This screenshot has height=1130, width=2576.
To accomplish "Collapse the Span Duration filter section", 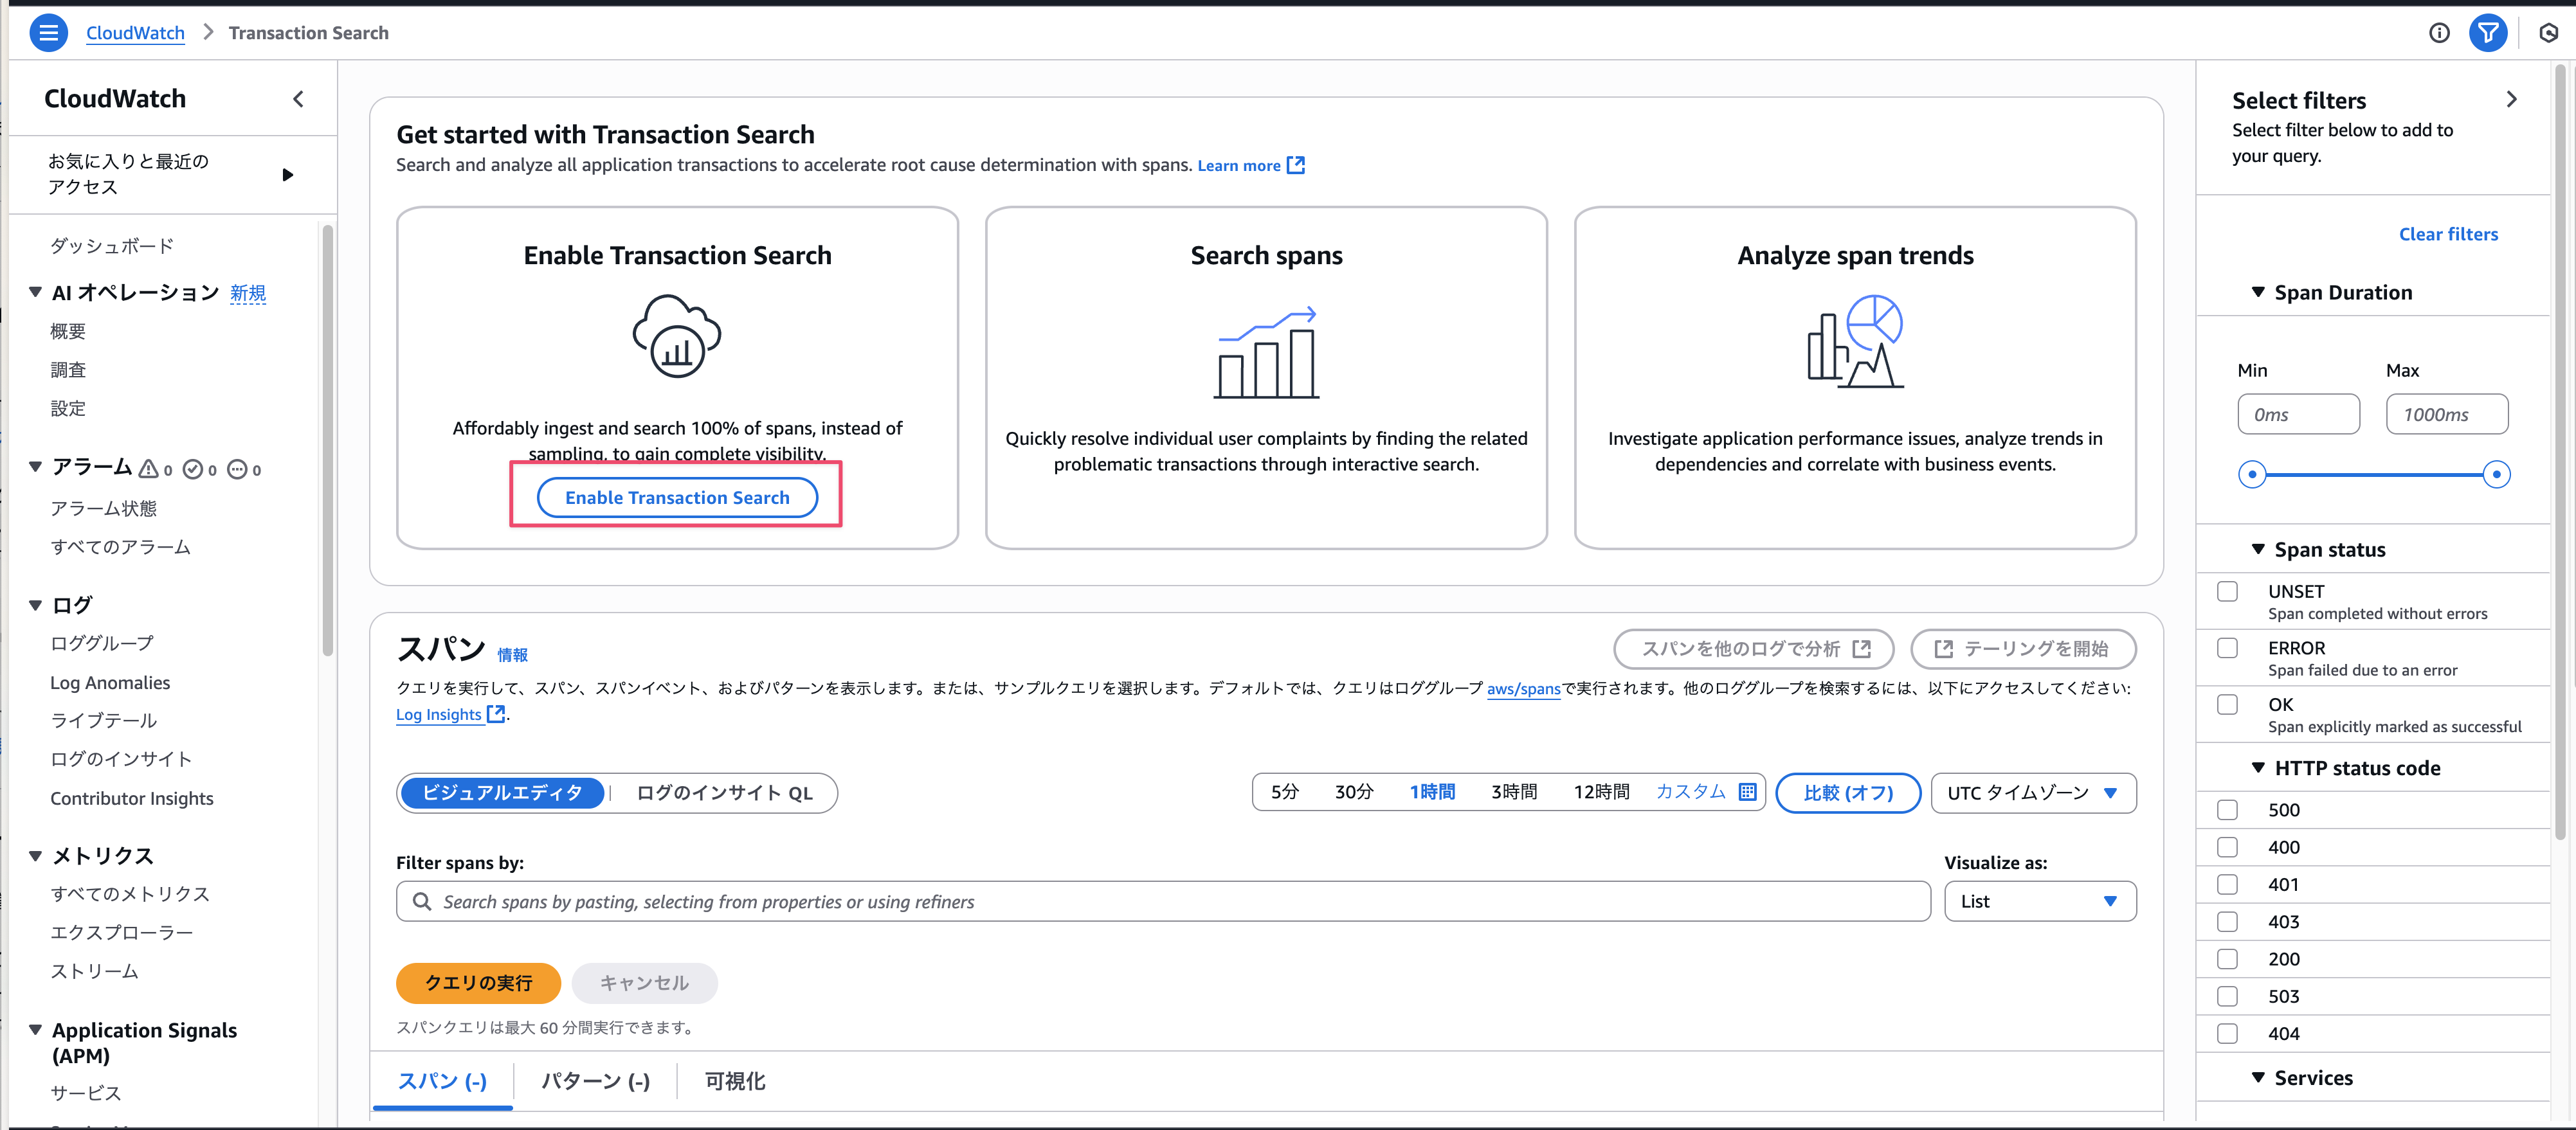I will pyautogui.click(x=2258, y=292).
